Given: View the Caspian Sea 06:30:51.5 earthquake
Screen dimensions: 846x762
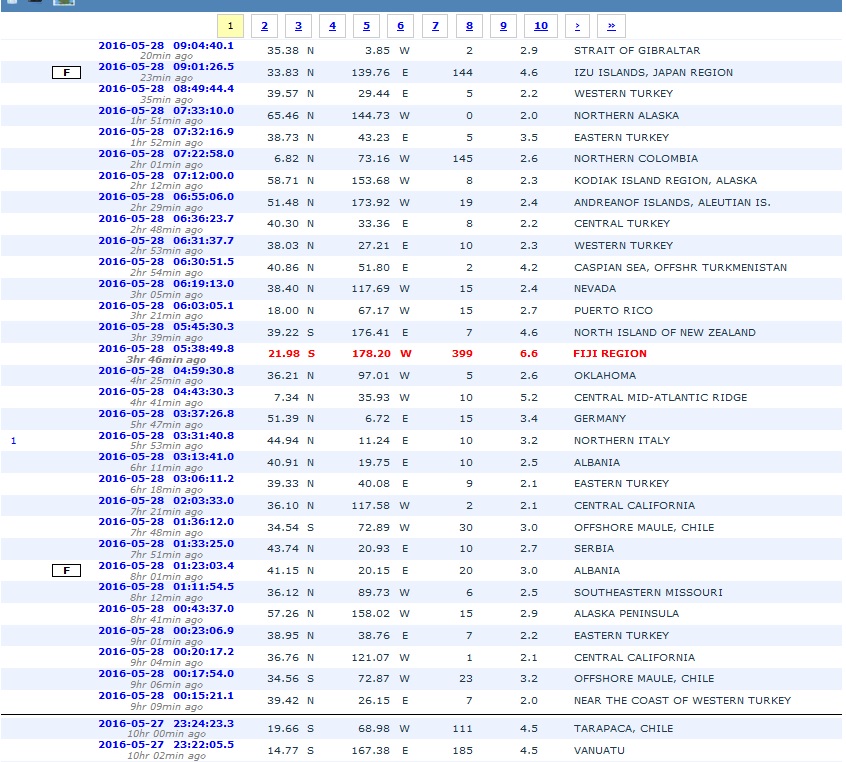Looking at the screenshot, I should (166, 262).
